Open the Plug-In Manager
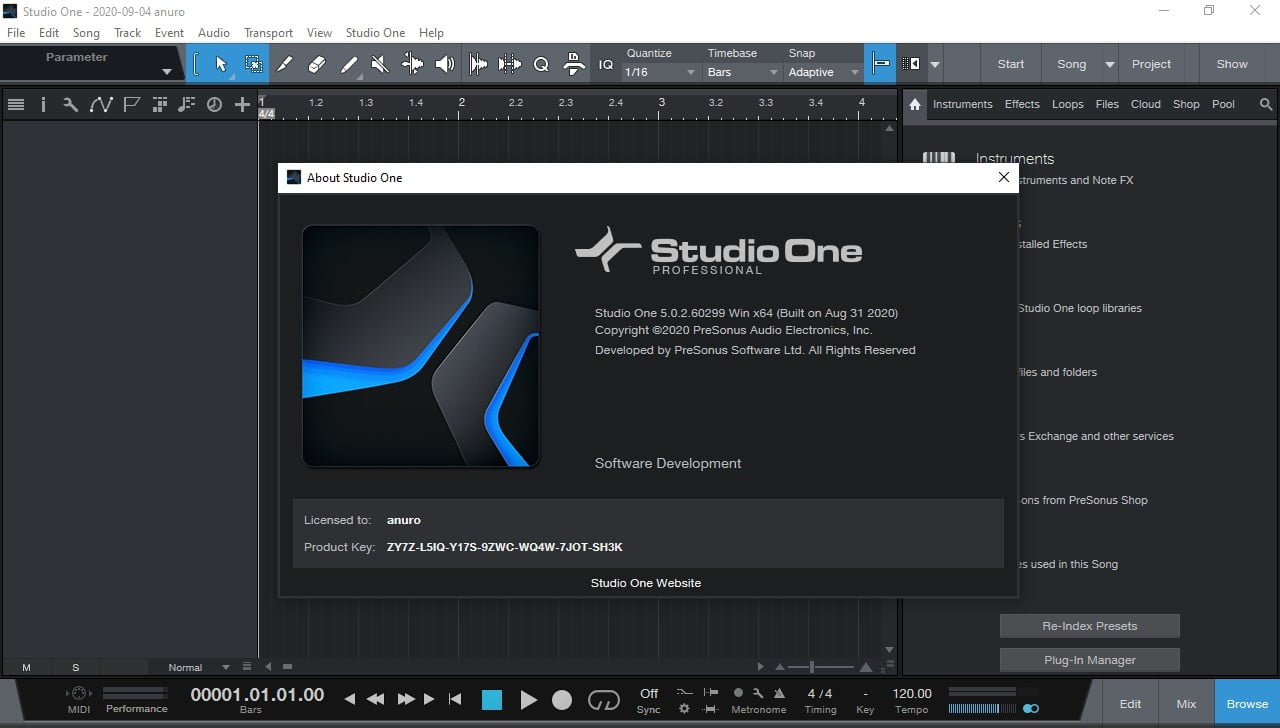The width and height of the screenshot is (1280, 728). 1090,660
